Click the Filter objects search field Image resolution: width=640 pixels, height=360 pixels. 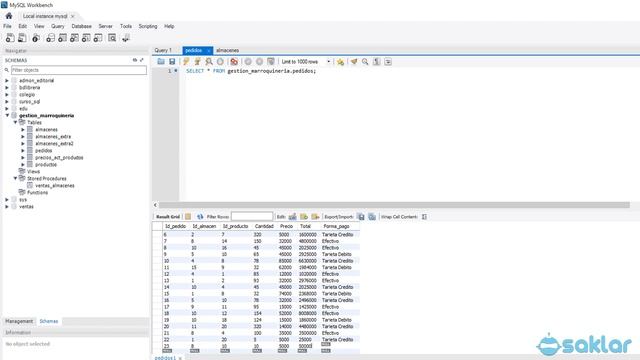click(x=78, y=70)
